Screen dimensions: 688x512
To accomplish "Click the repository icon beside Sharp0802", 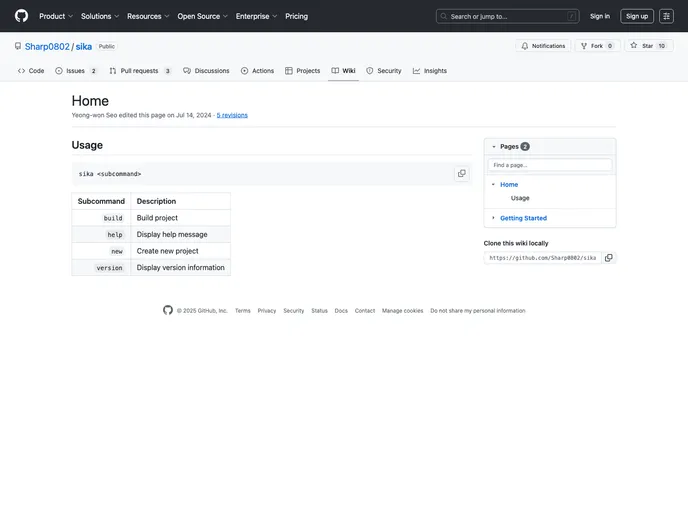I will tap(18, 46).
